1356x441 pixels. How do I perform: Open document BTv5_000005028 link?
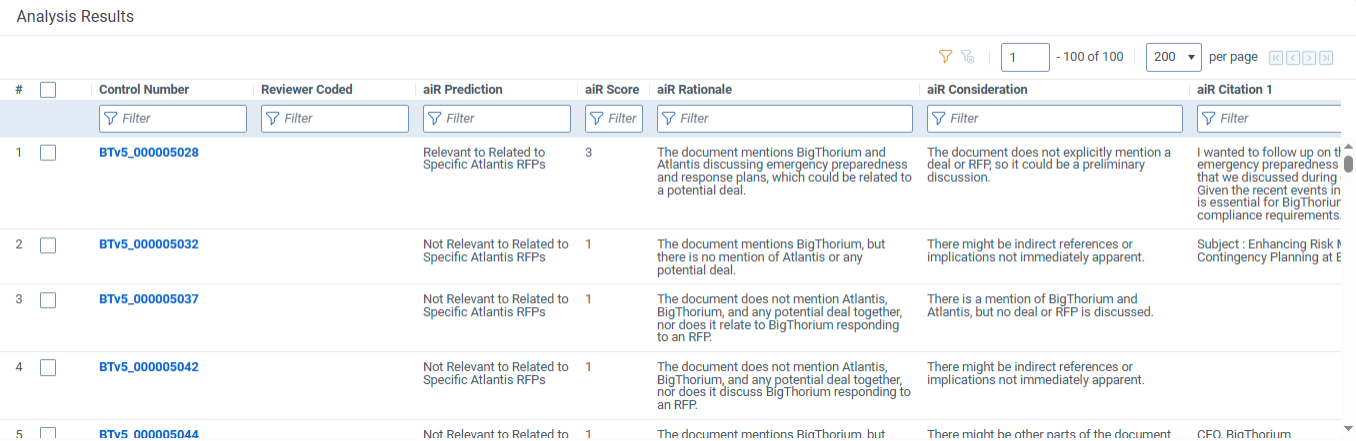click(x=149, y=153)
